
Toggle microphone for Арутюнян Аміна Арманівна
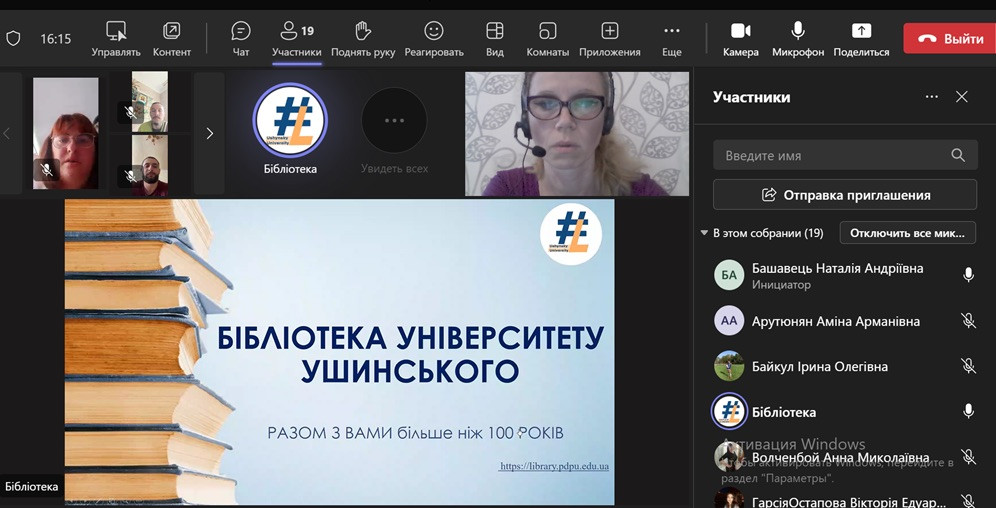[x=968, y=321]
